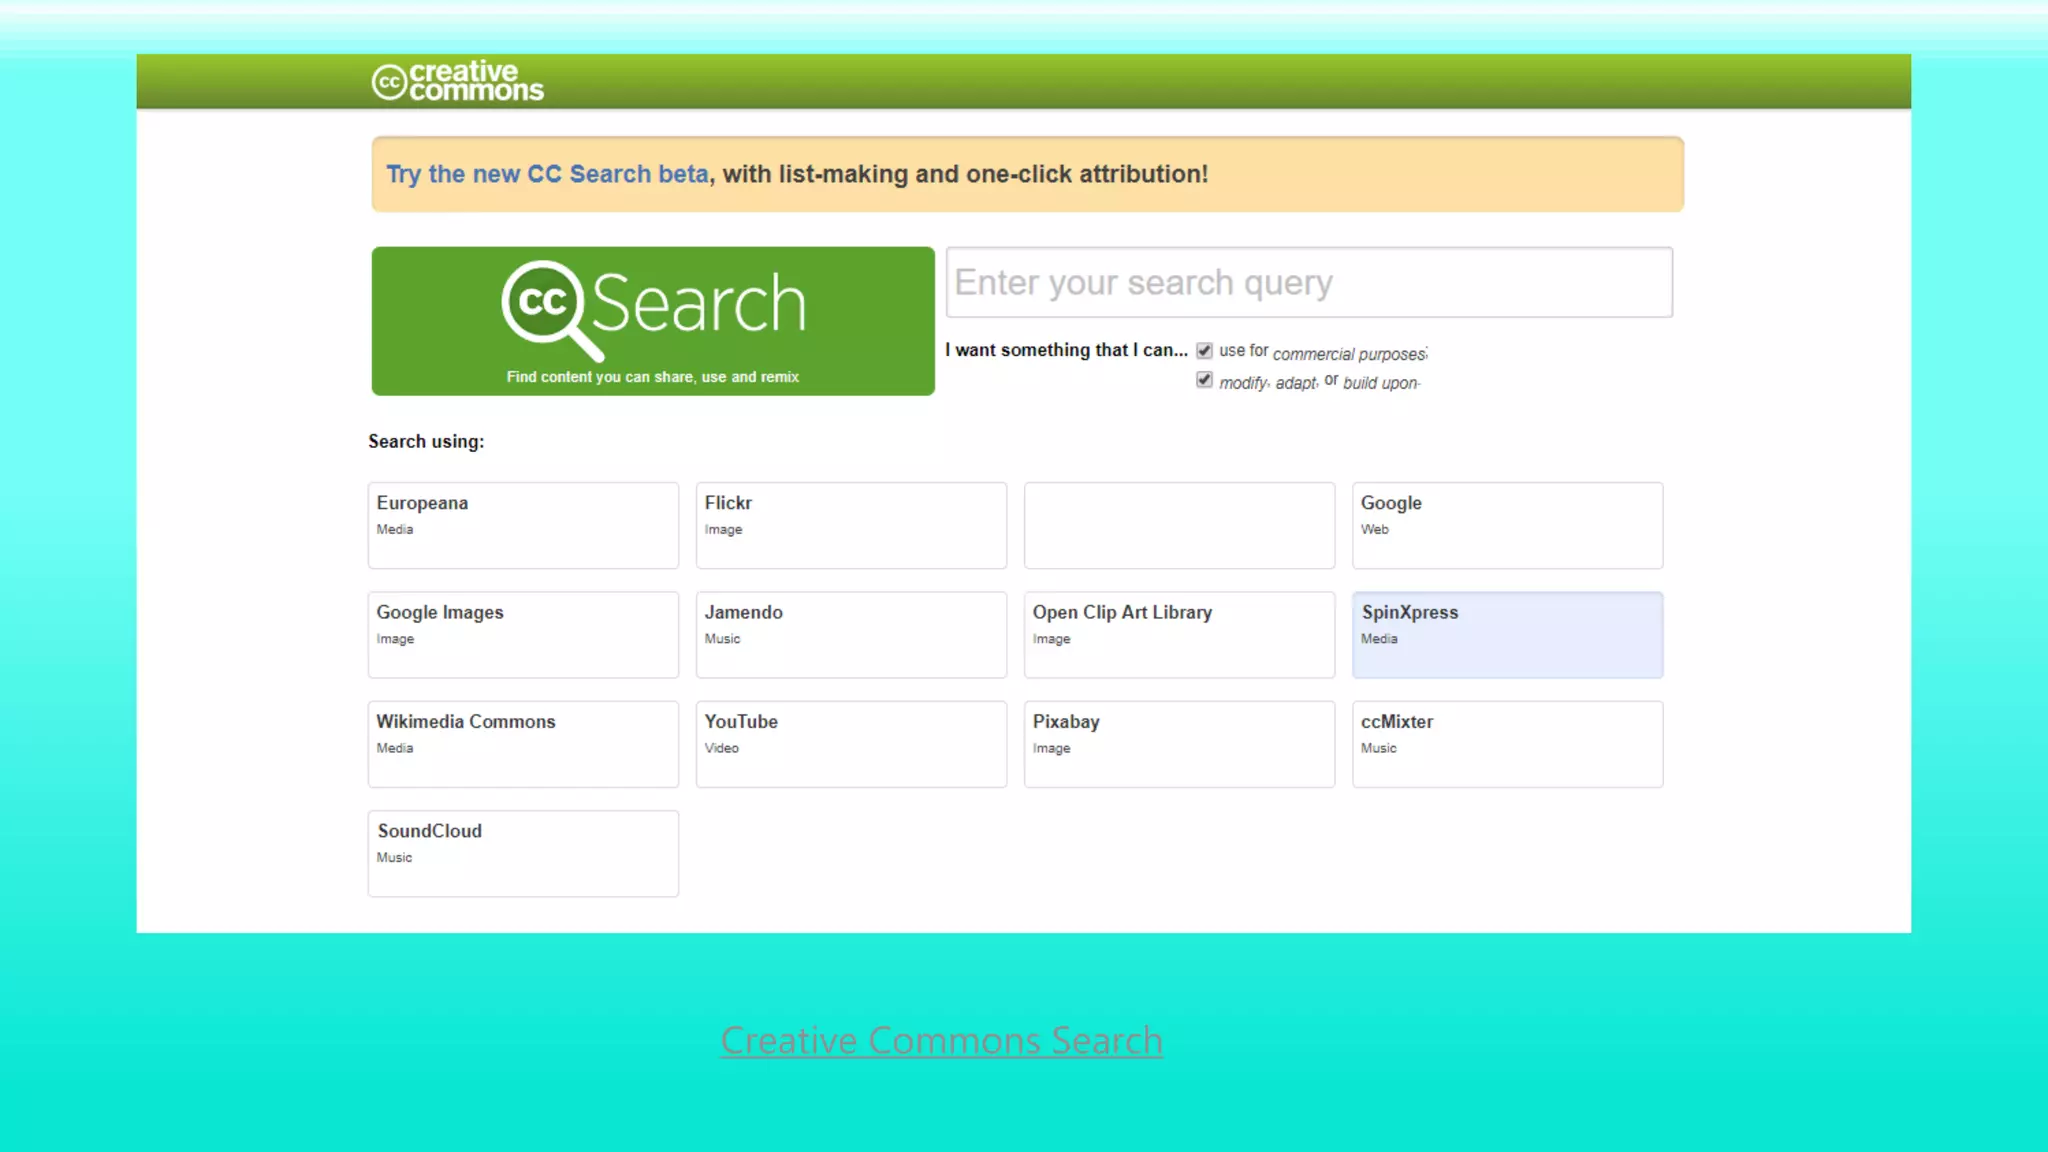Click the Creative Commons Search link at bottom
The image size is (2048, 1152).
(x=941, y=1040)
